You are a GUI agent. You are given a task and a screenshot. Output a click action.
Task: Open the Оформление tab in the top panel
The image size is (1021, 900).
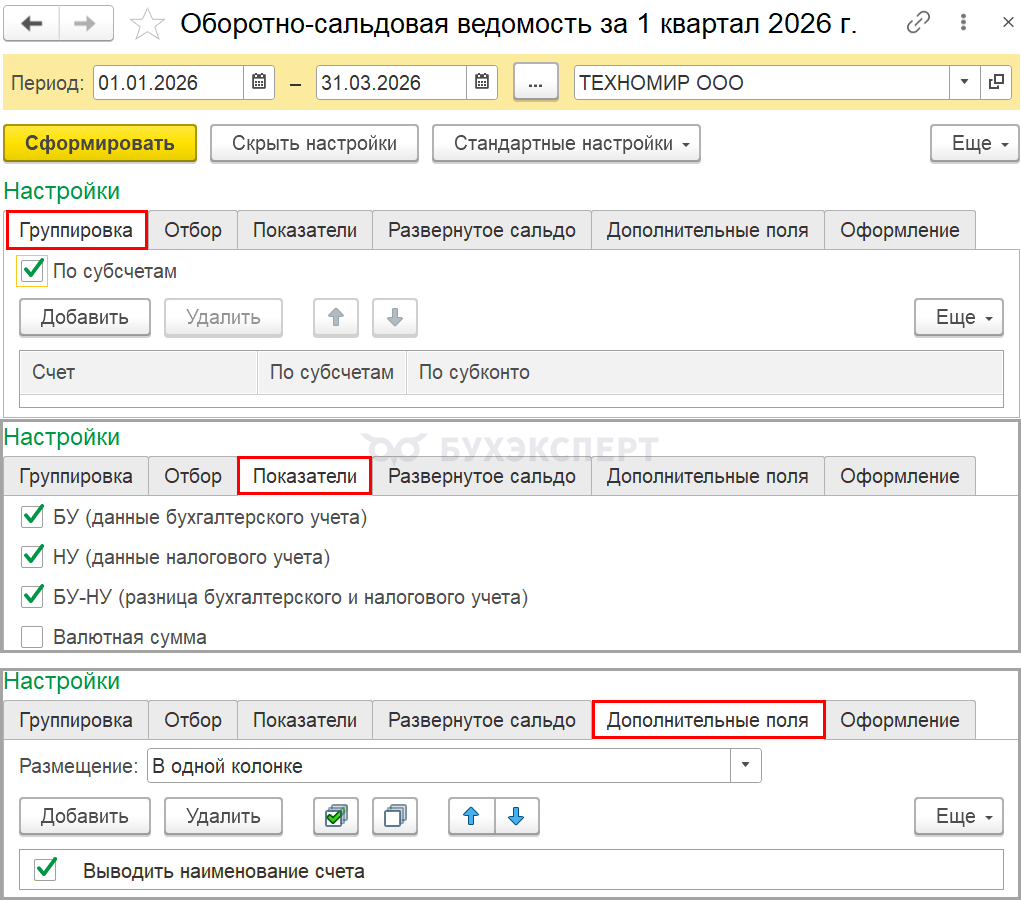[x=899, y=230]
